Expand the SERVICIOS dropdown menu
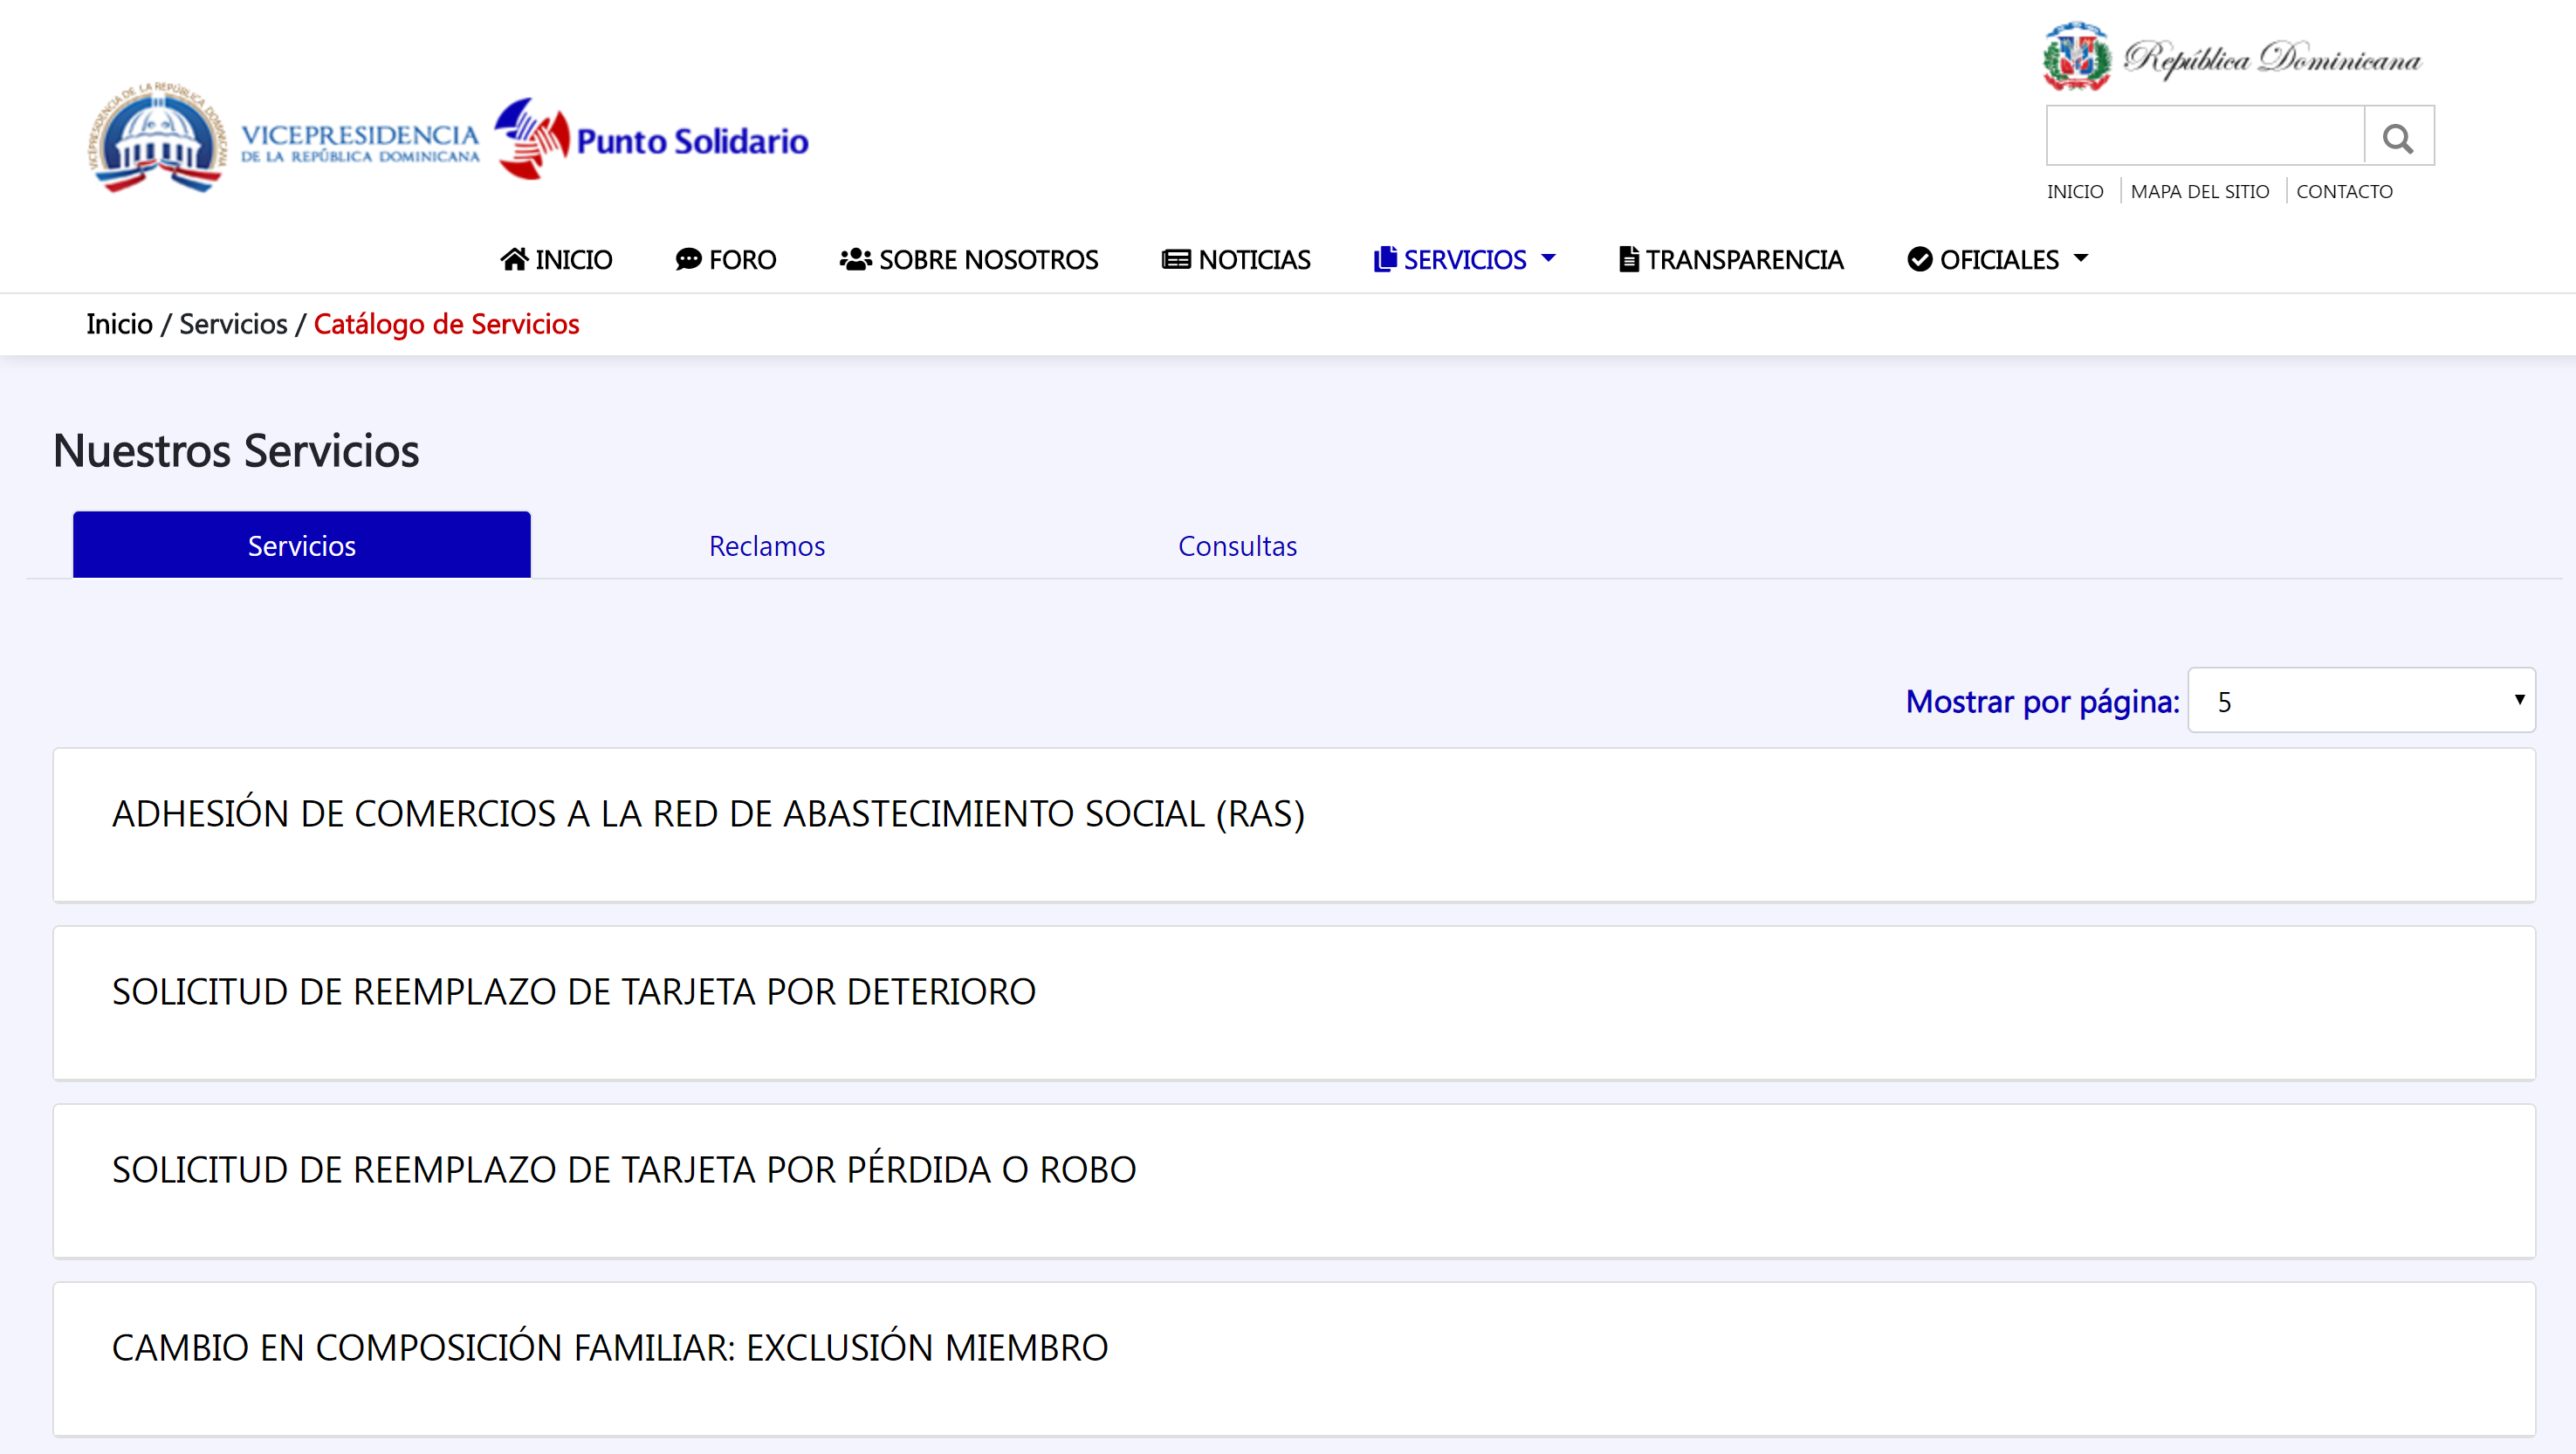Viewport: 2576px width, 1454px height. click(1465, 260)
